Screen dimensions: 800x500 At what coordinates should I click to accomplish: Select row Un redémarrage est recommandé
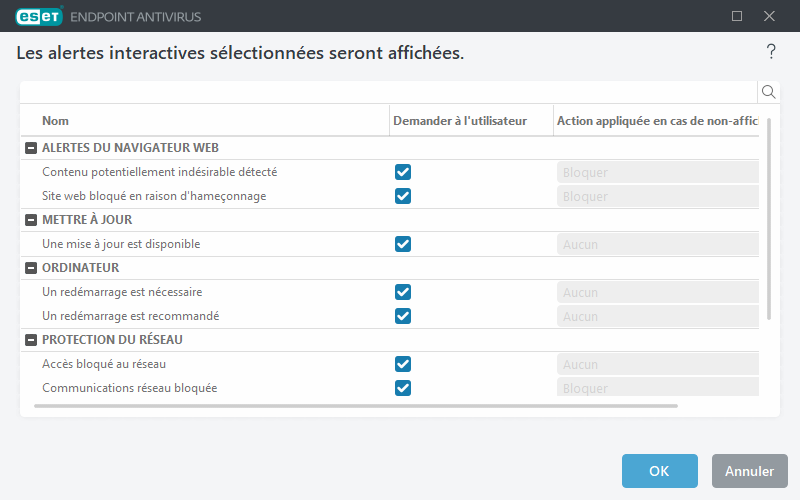390,316
